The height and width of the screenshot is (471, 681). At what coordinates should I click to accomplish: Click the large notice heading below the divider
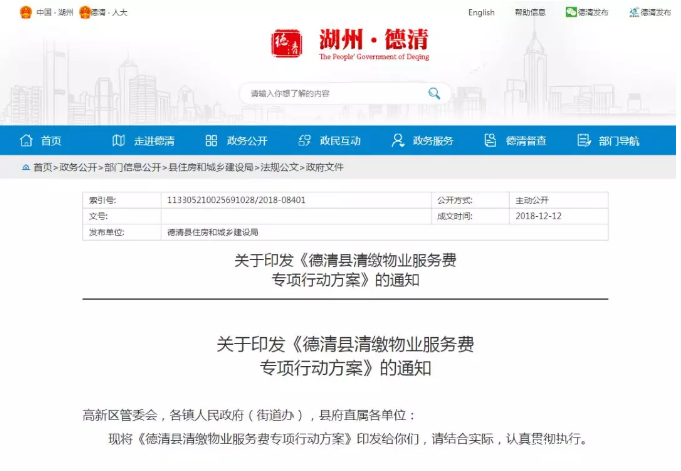(345, 356)
